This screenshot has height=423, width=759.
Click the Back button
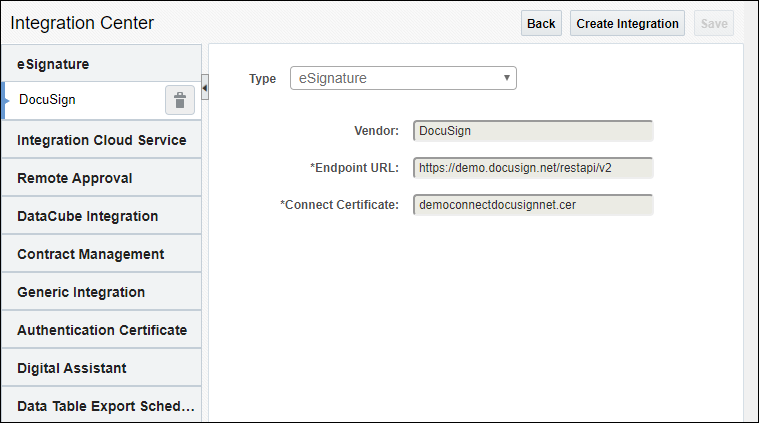click(x=541, y=23)
